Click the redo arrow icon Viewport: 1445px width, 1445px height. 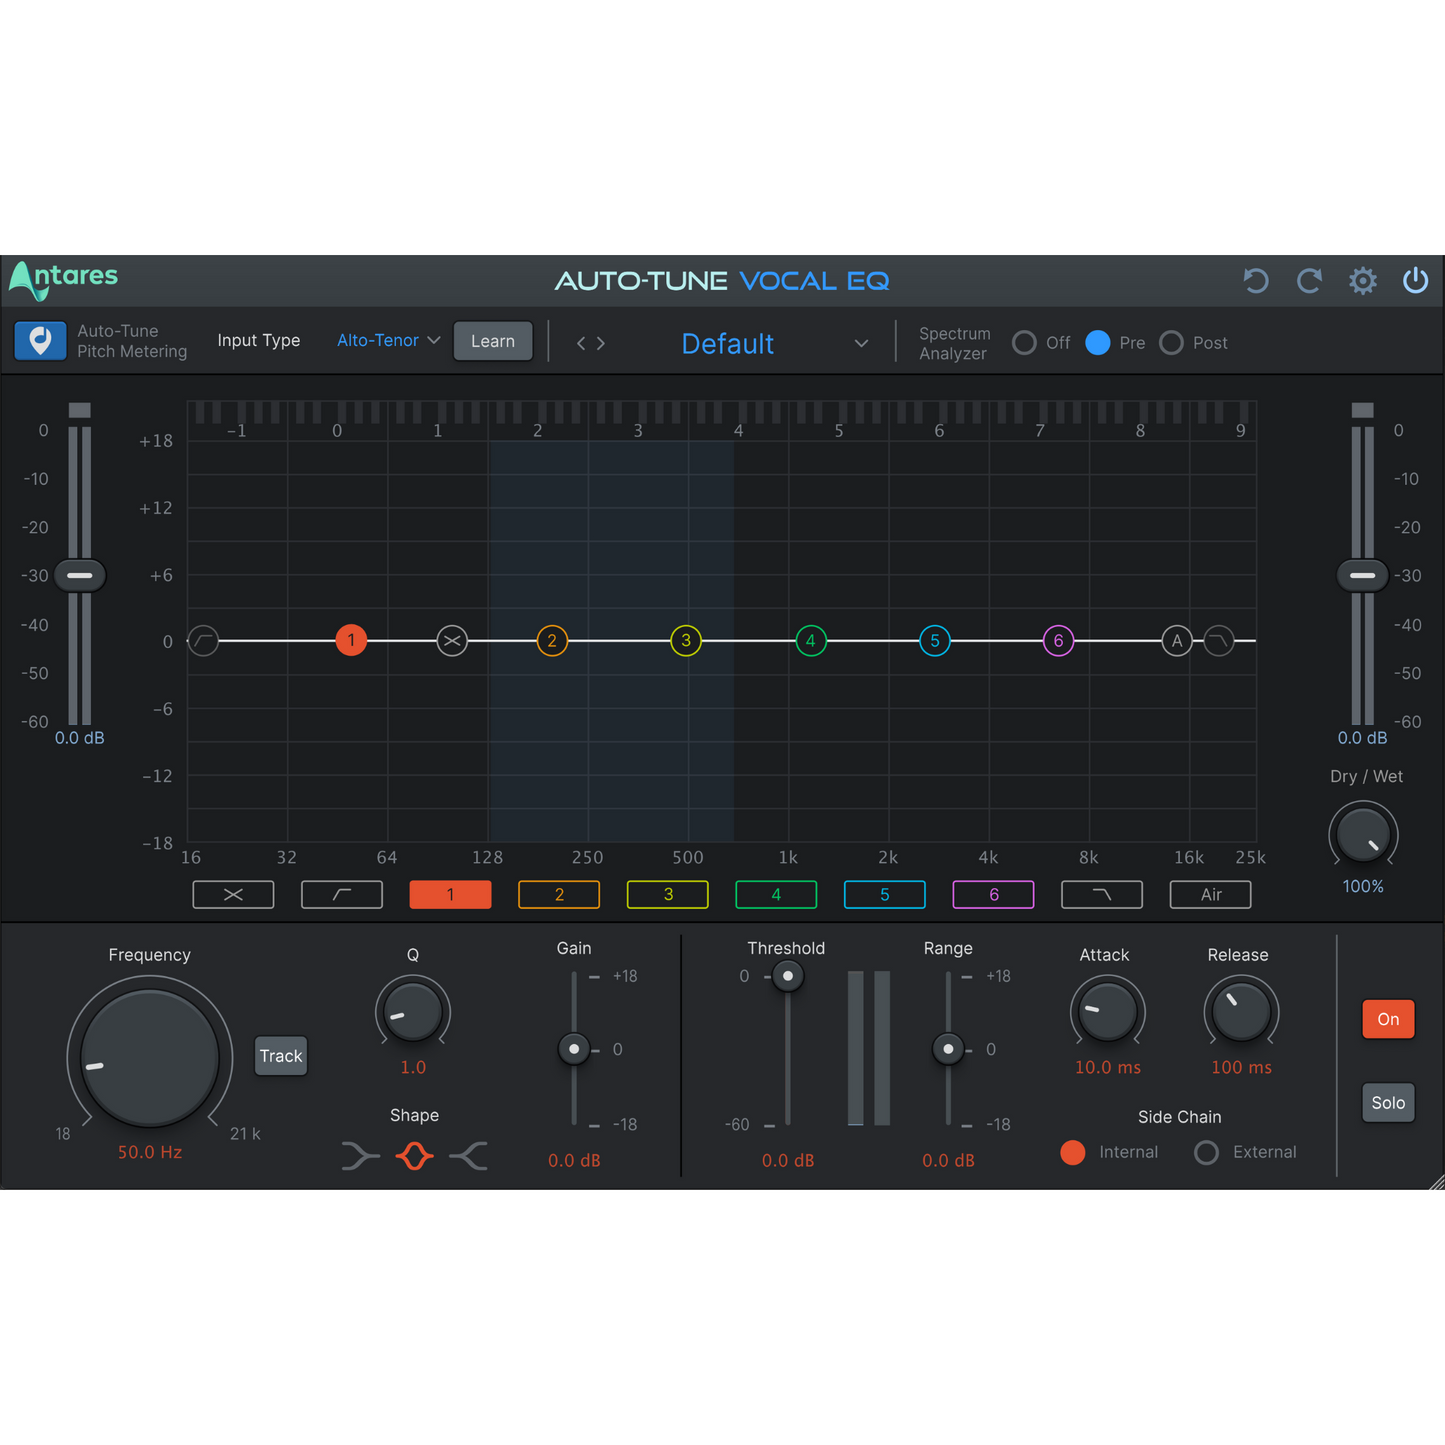point(1309,281)
